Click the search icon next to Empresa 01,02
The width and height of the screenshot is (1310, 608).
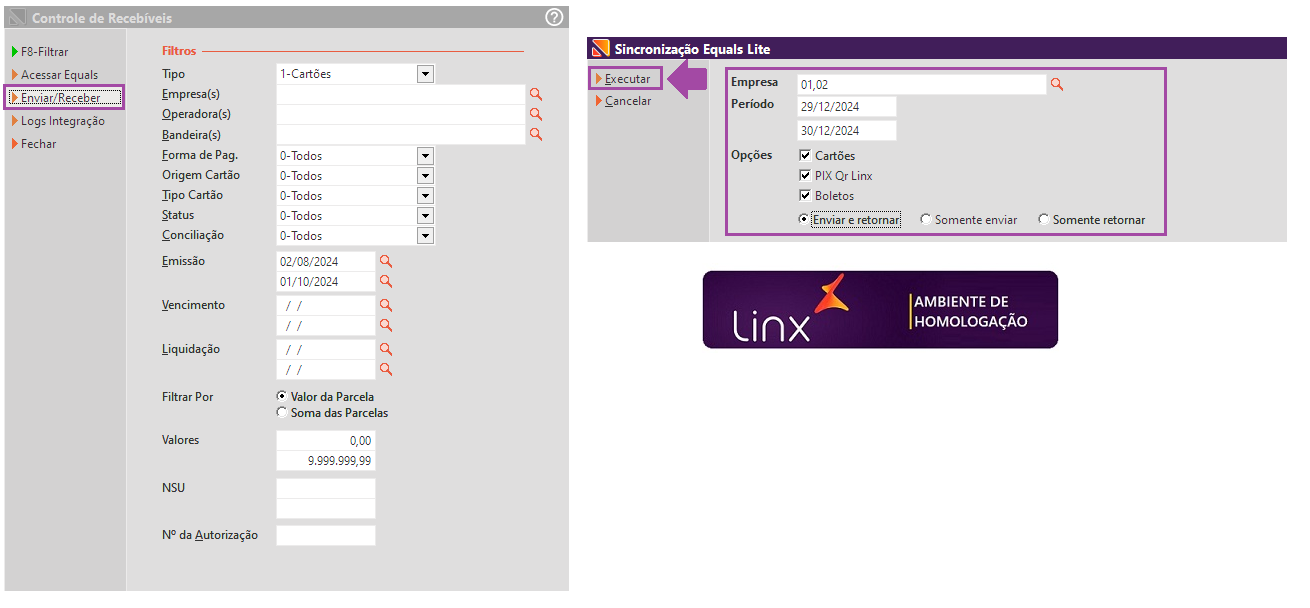(1057, 85)
